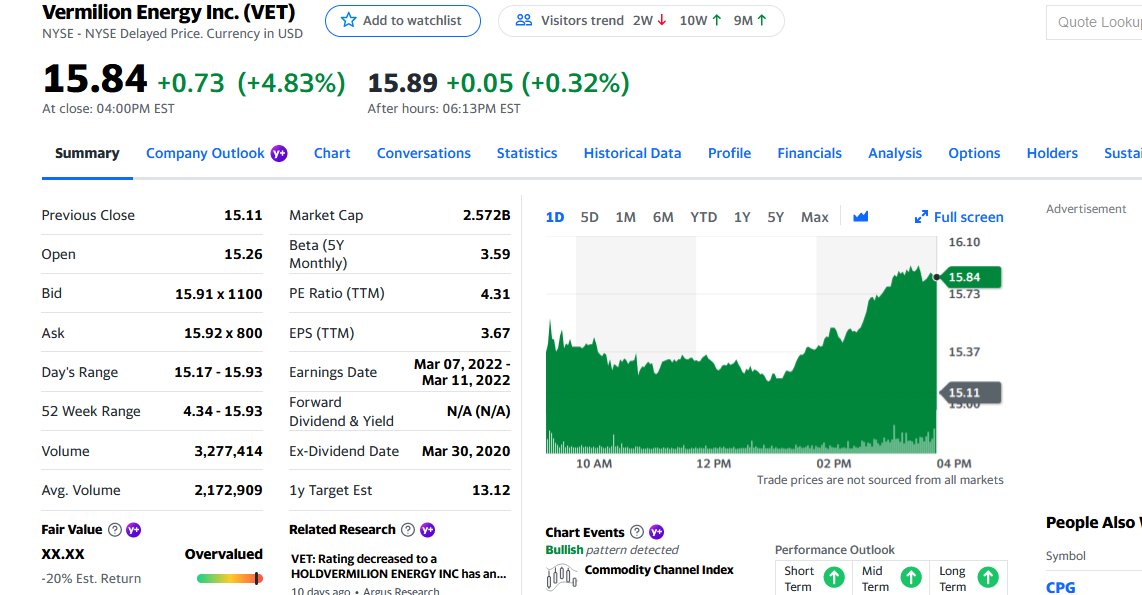Set chart range to 1M
Viewport: 1142px width, 595px height.
(626, 217)
